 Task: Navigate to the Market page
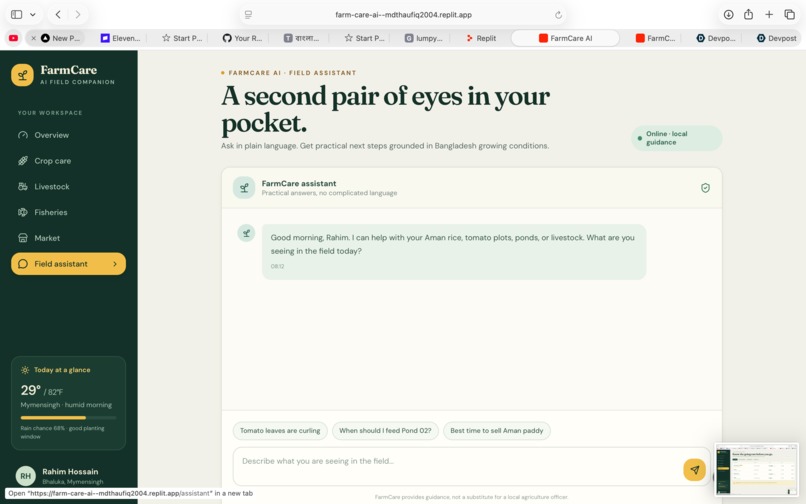(x=68, y=238)
